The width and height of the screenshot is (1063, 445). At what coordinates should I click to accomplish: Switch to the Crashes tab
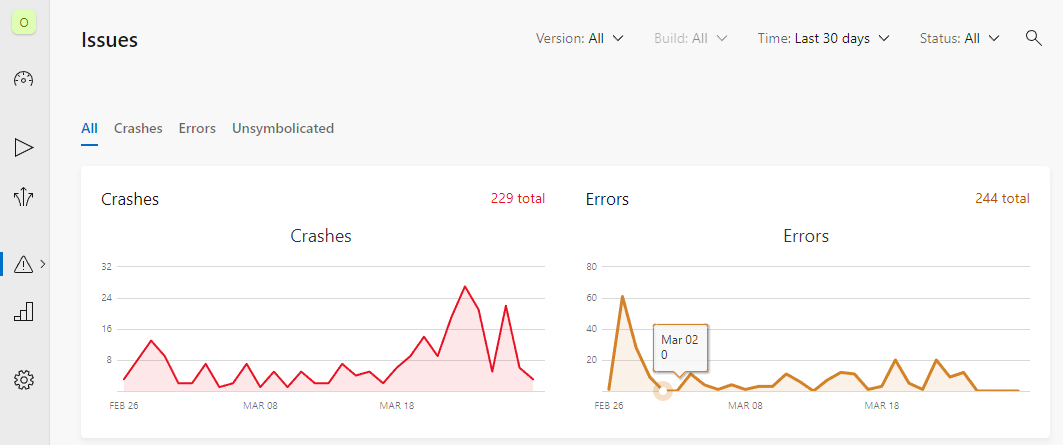click(x=138, y=128)
